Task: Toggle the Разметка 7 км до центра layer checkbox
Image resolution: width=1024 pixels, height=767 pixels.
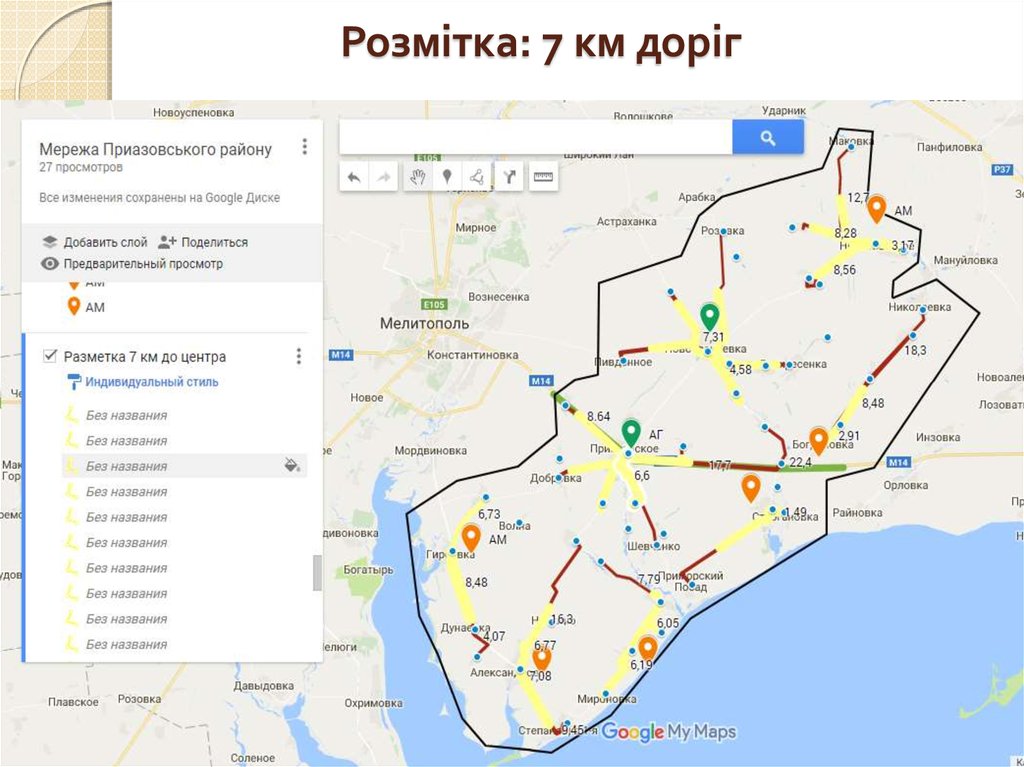Action: (49, 356)
